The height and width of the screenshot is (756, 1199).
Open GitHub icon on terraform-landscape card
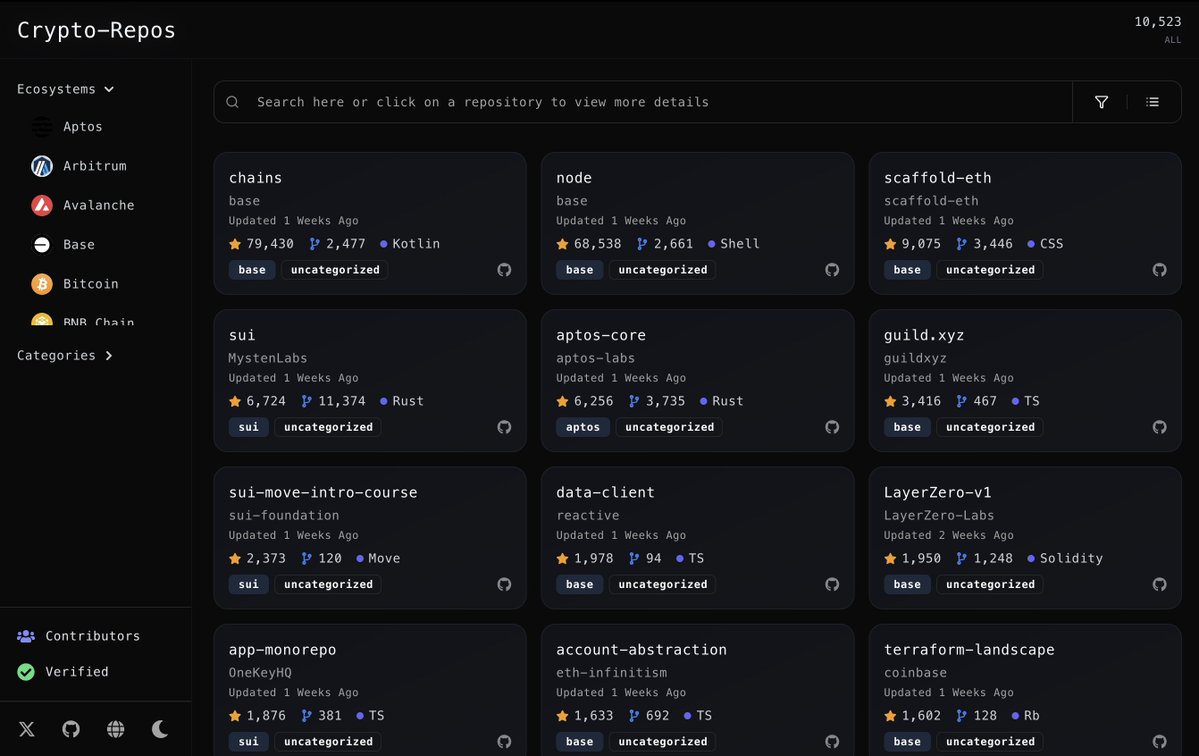pos(1159,741)
